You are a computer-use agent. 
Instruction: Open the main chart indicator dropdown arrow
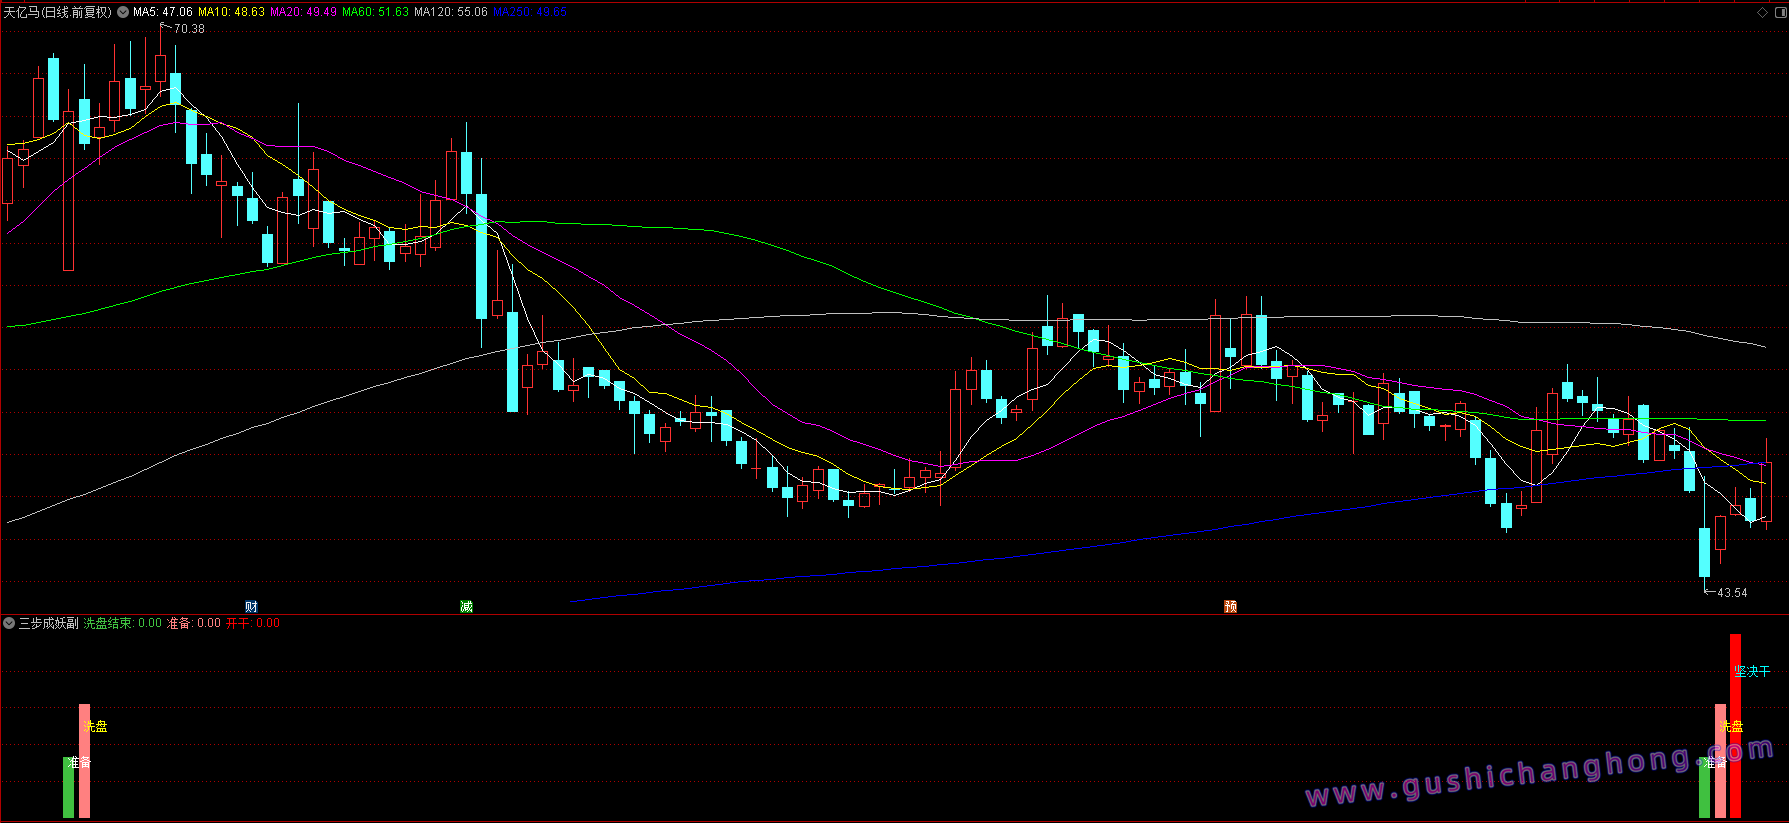[x=123, y=12]
